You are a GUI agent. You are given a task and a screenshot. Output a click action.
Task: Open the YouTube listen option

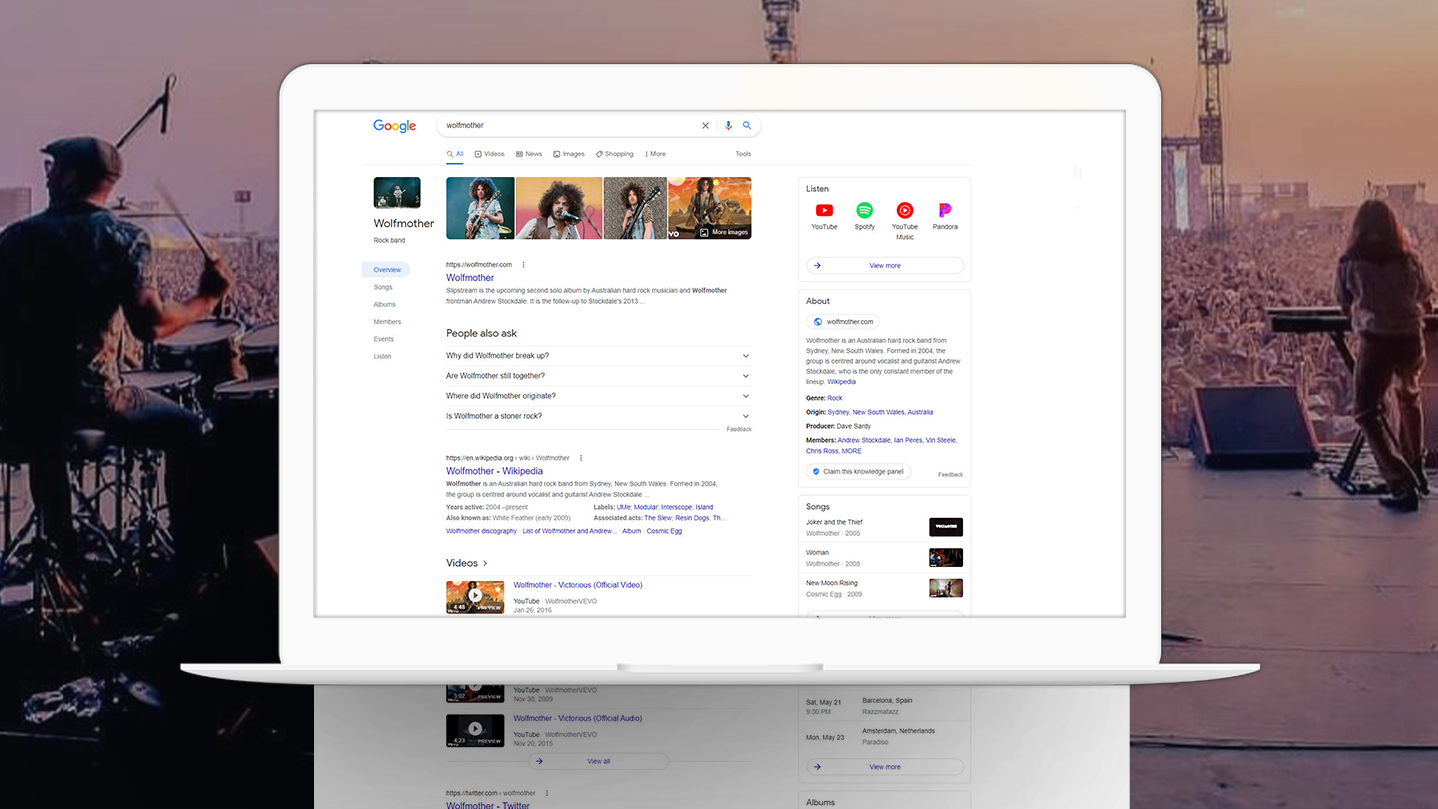pos(824,216)
